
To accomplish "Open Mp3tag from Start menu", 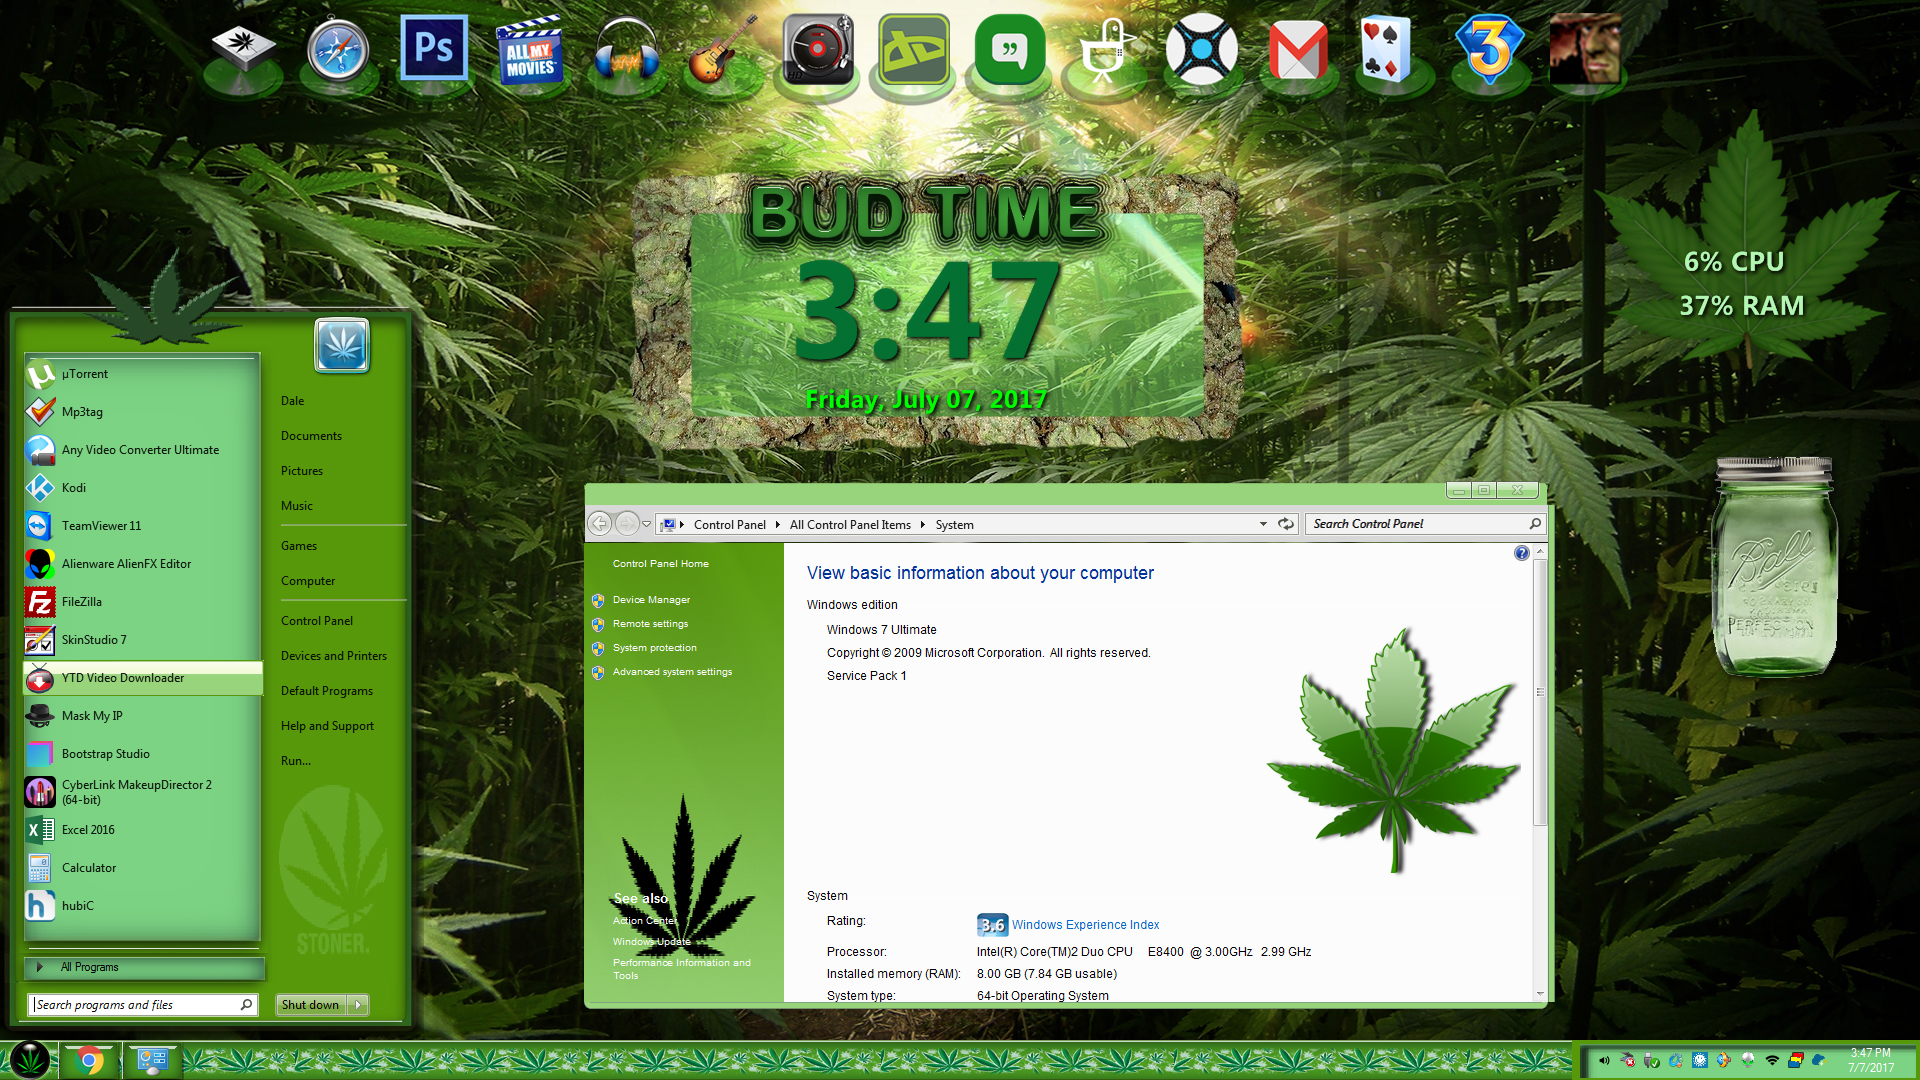I will (x=142, y=412).
